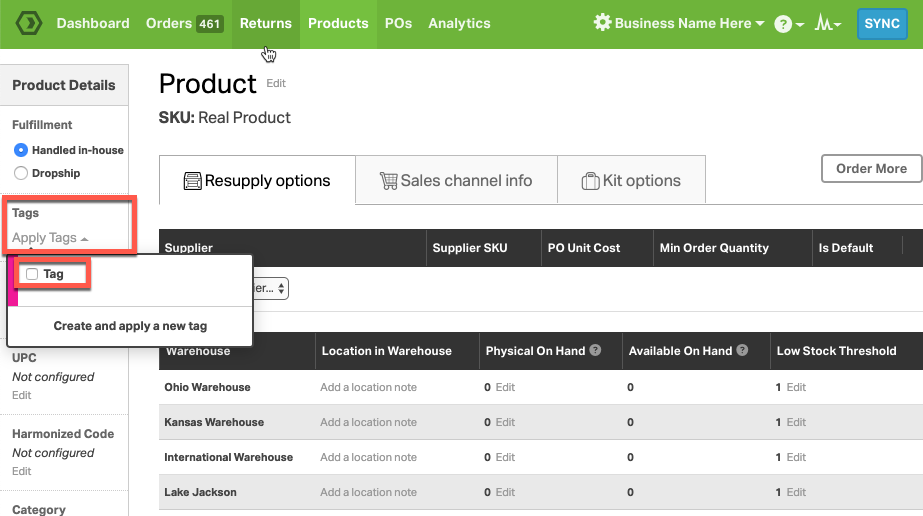Click the Order More button
923x516 pixels.
click(x=871, y=169)
